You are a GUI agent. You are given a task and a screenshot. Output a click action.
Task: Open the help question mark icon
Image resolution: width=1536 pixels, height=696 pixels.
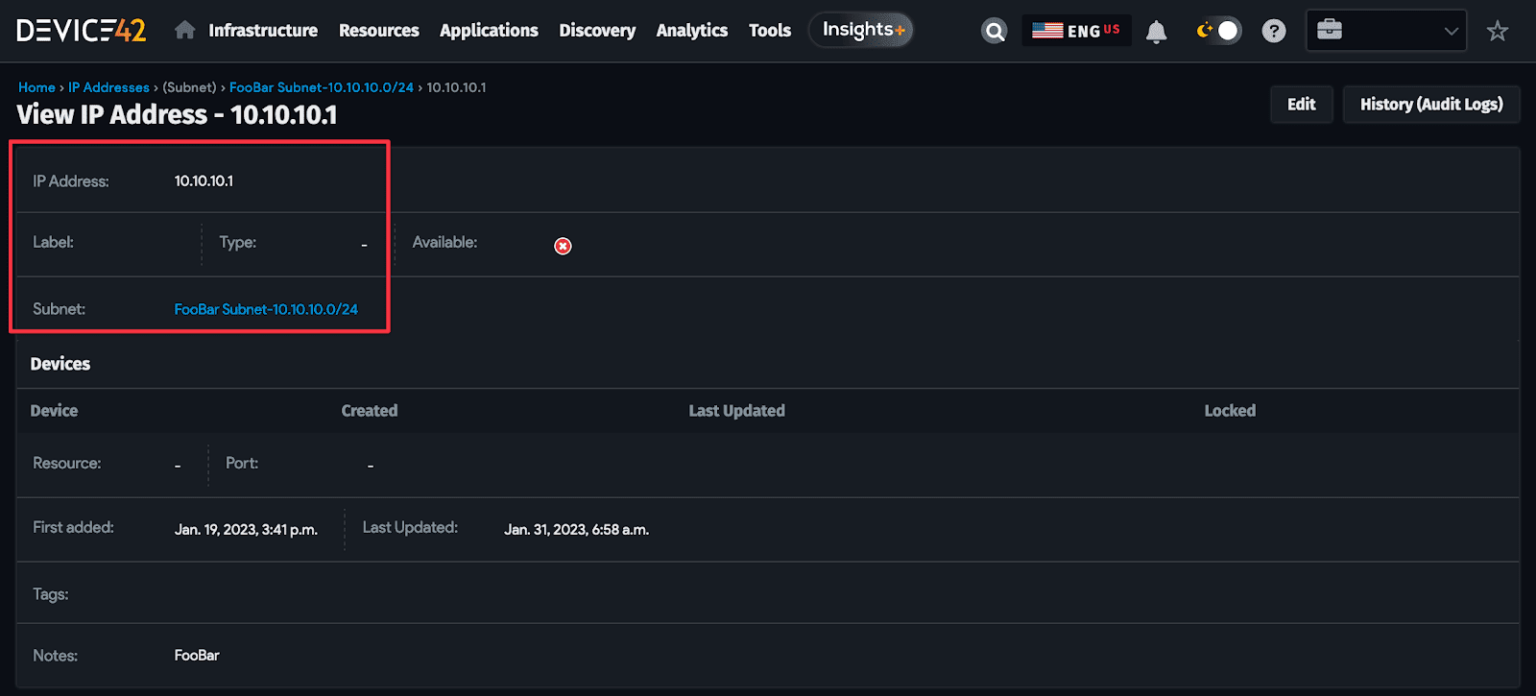pos(1273,30)
